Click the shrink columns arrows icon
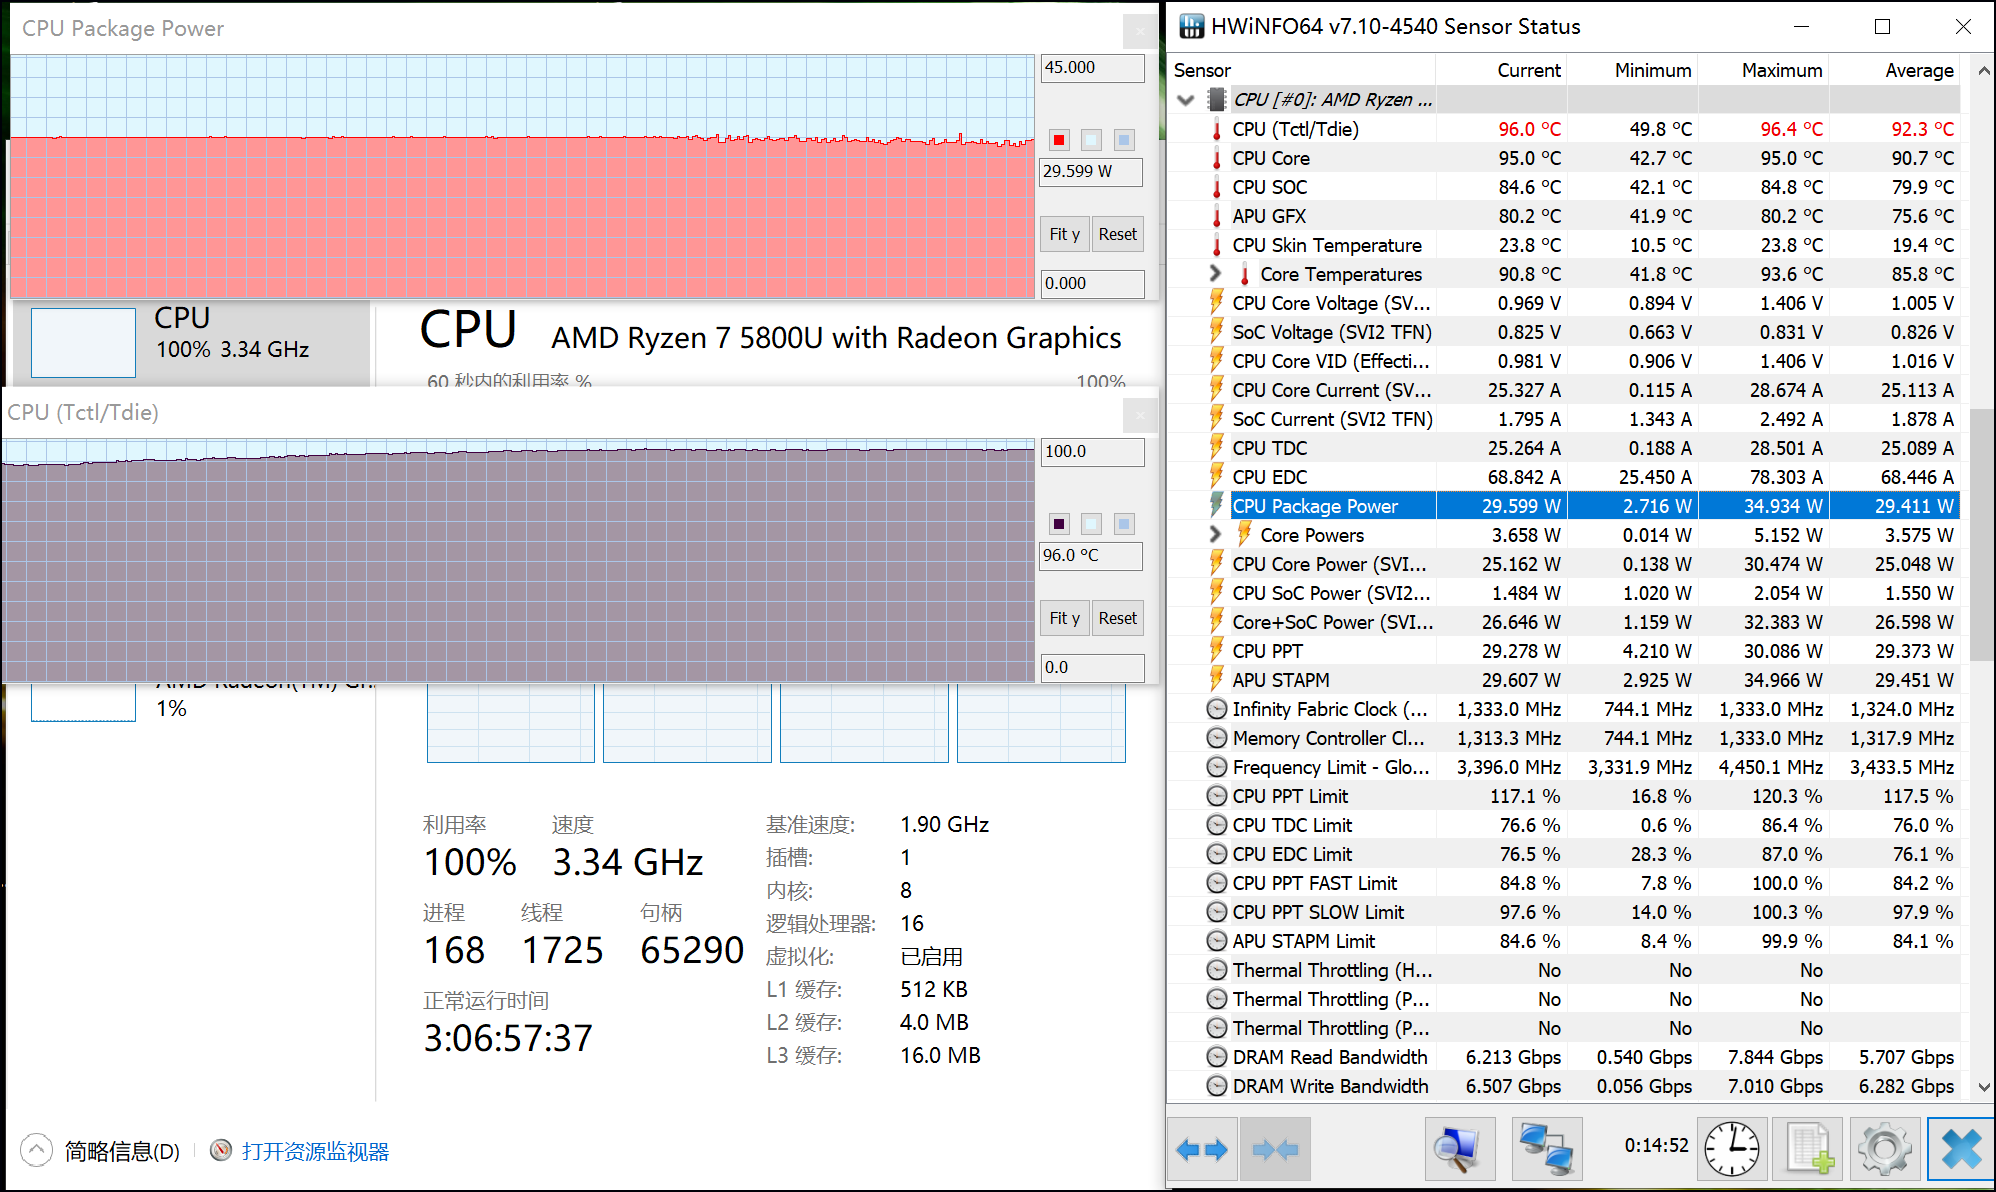This screenshot has width=1996, height=1192. tap(1275, 1149)
